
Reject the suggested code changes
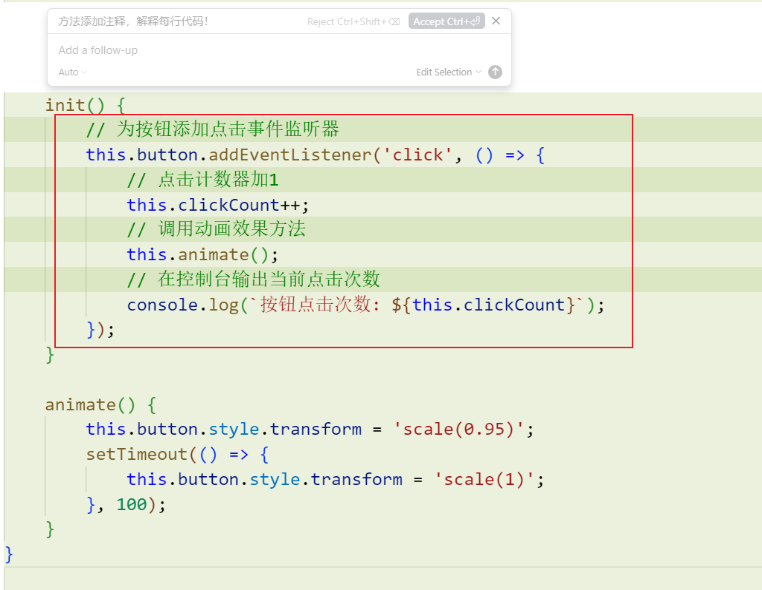[x=353, y=21]
